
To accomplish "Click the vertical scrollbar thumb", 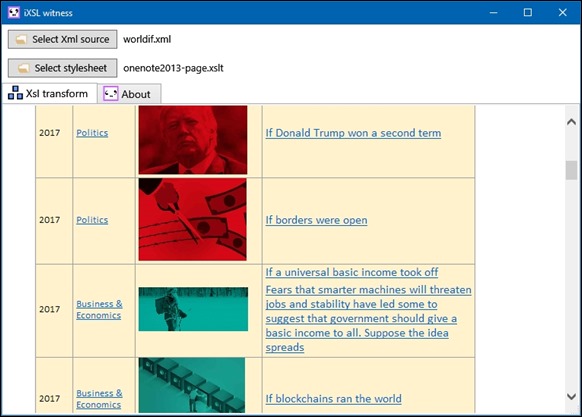I will (571, 170).
